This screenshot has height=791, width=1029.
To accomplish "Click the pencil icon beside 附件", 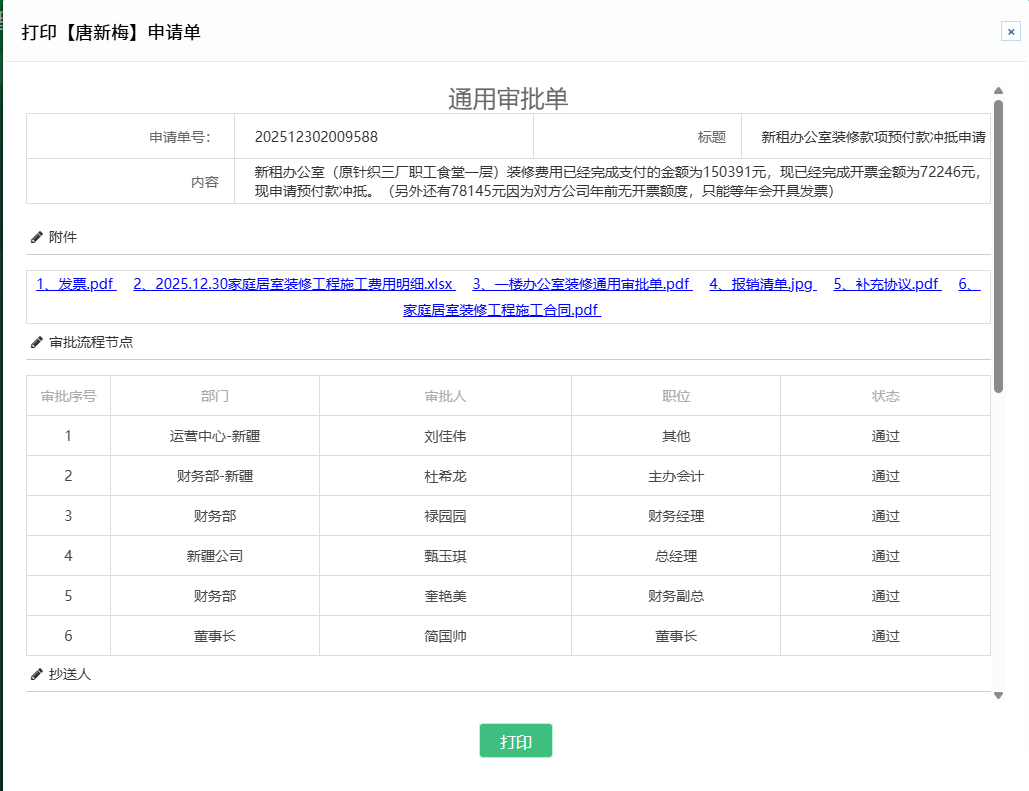I will (37, 238).
